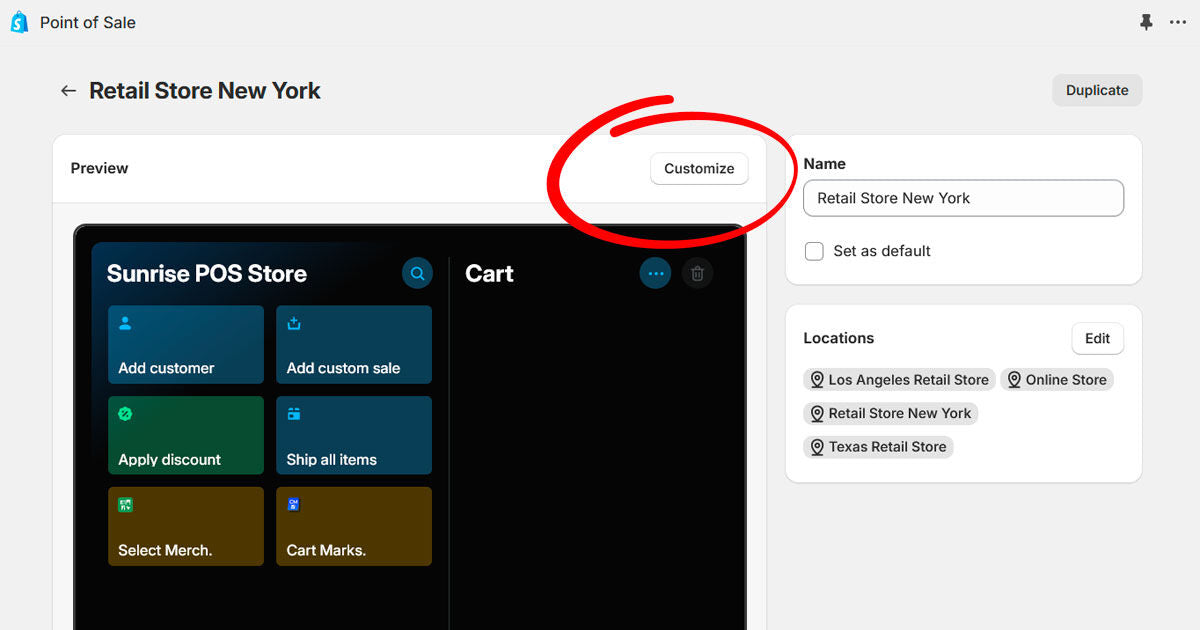Click the Cart trash icon
Screen dimensions: 1200x630
[x=697, y=273]
